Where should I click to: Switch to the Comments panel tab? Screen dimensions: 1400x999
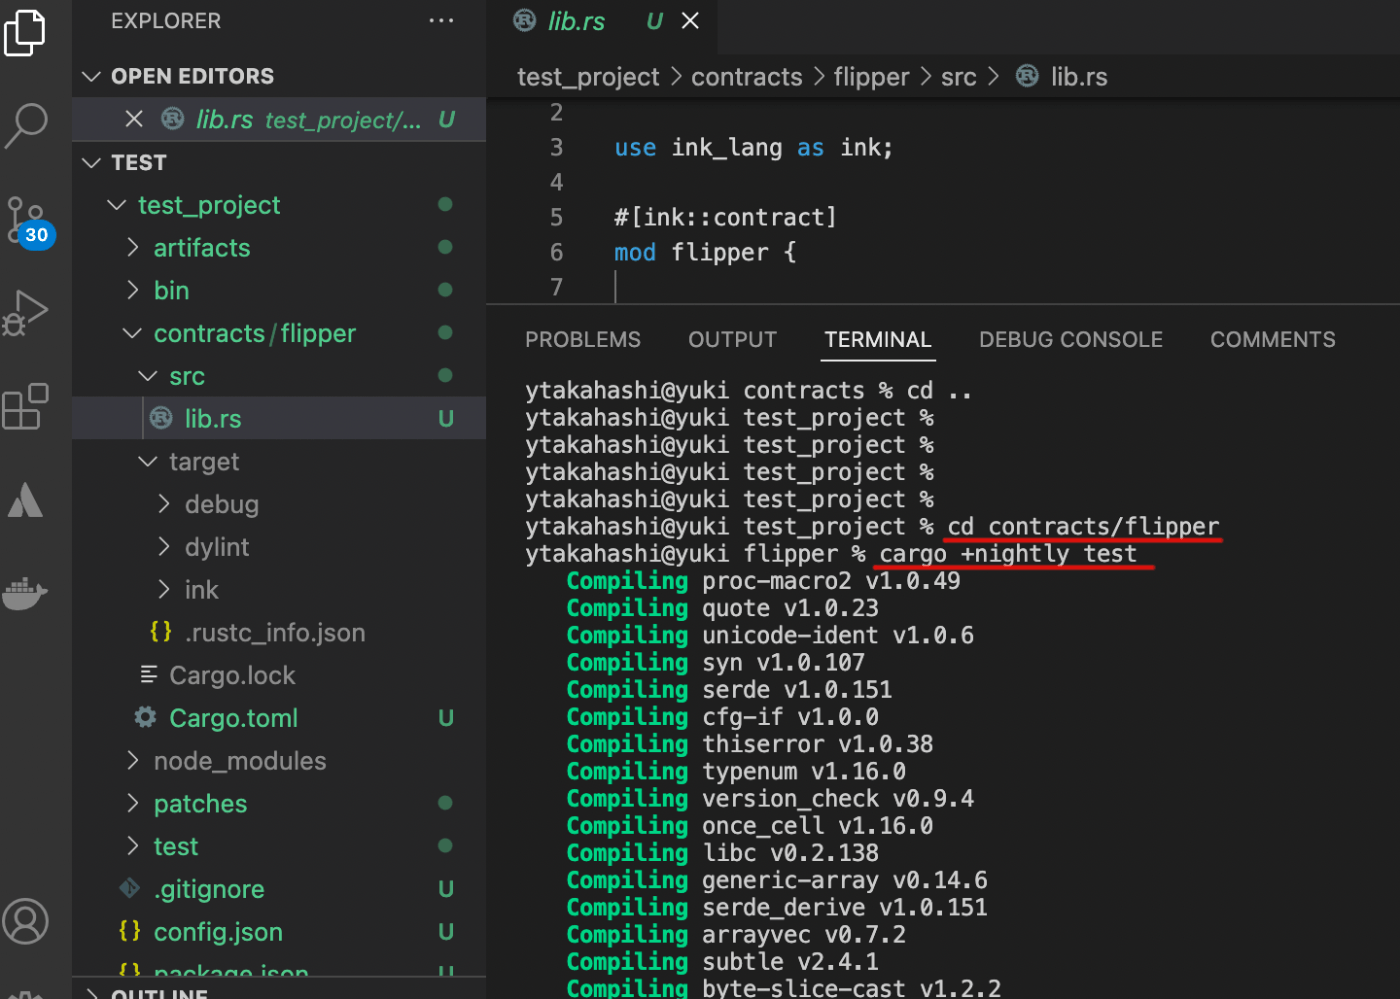(1273, 340)
